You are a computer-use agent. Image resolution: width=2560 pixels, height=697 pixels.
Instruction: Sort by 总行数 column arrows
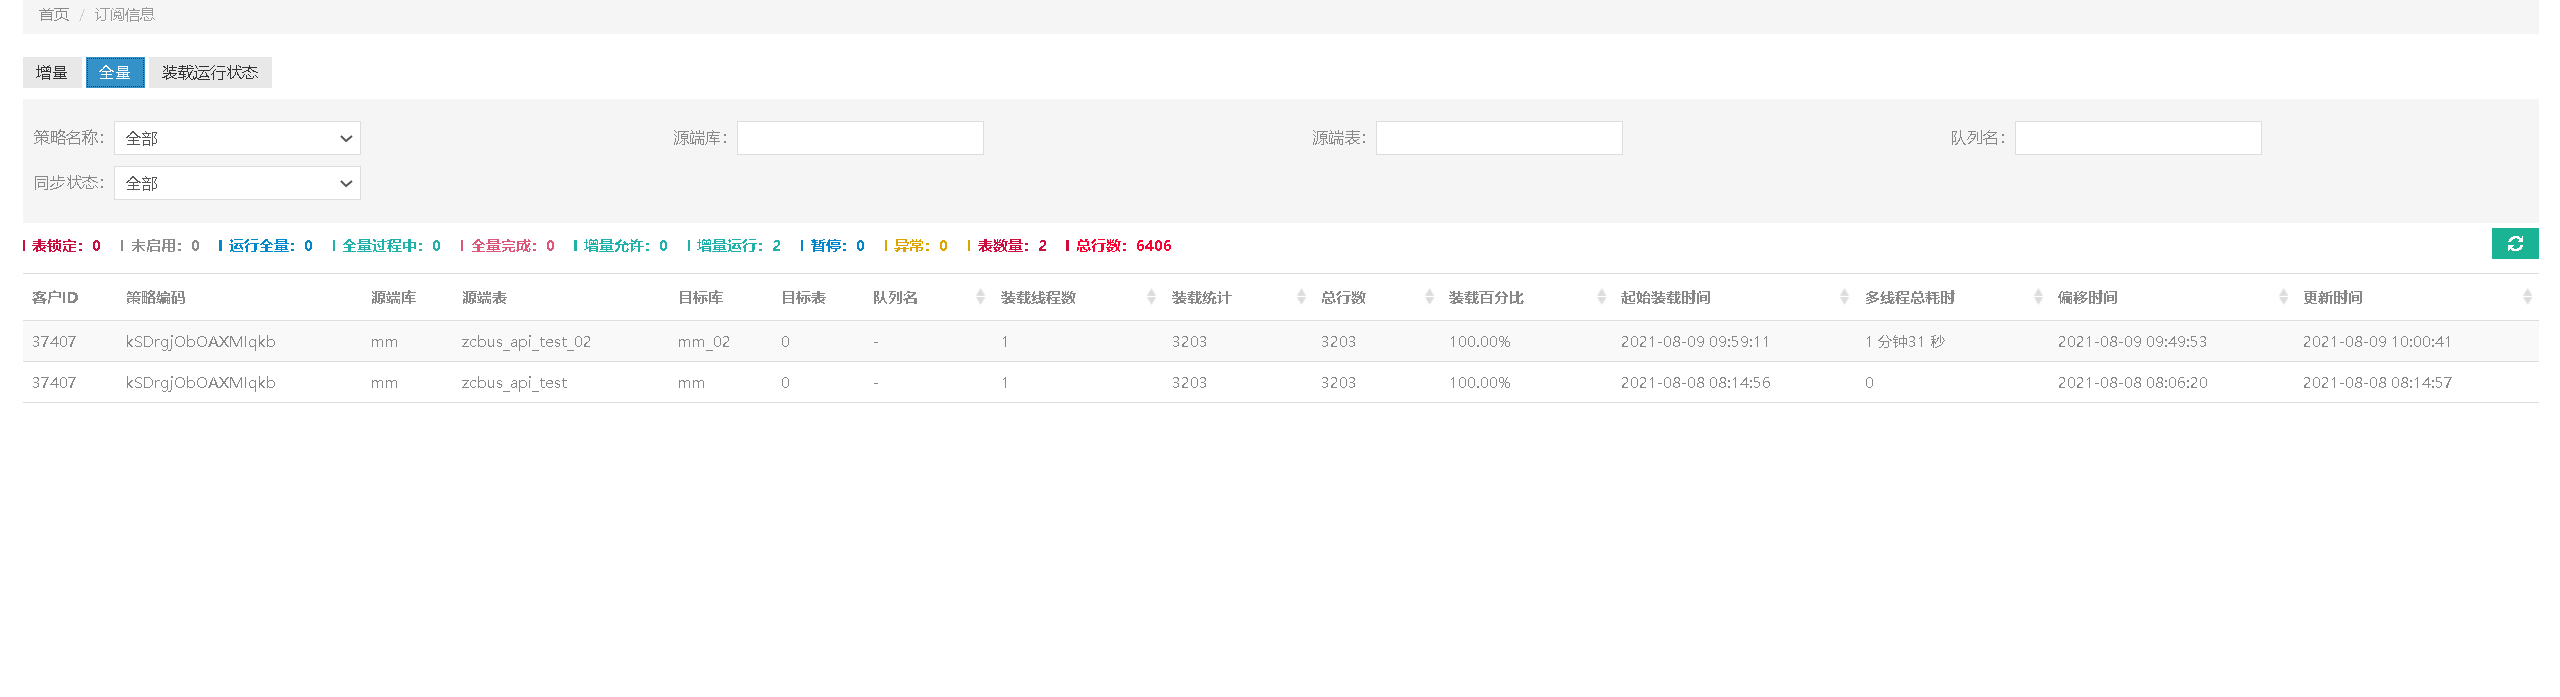[x=1429, y=297]
